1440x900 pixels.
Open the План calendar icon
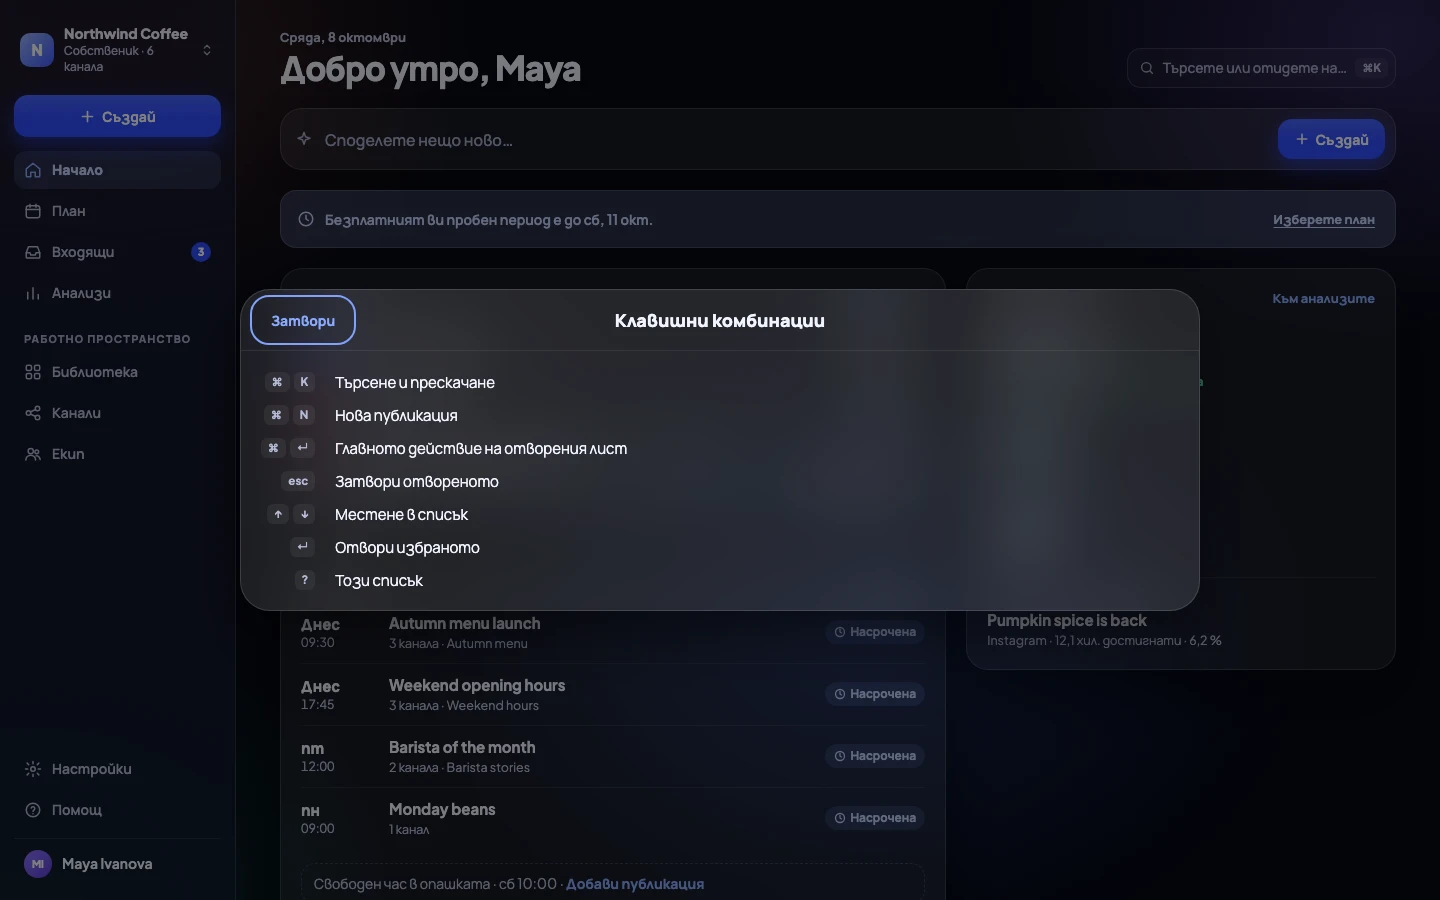(33, 211)
